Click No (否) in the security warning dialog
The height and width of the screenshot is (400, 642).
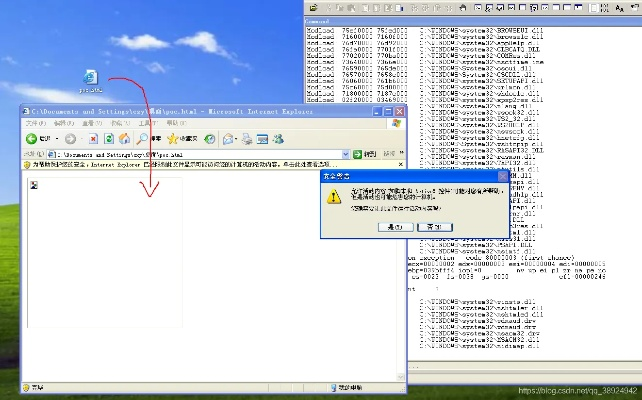(434, 227)
